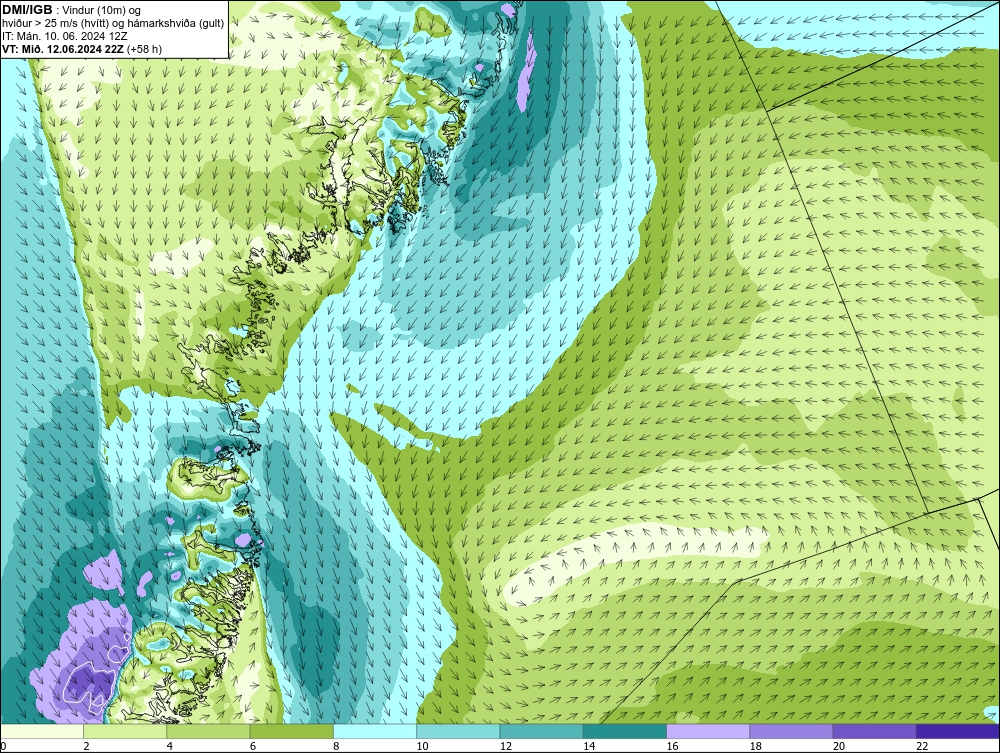Click the legend scale value 18
Viewport: 1000px width, 753px height.
tap(755, 747)
